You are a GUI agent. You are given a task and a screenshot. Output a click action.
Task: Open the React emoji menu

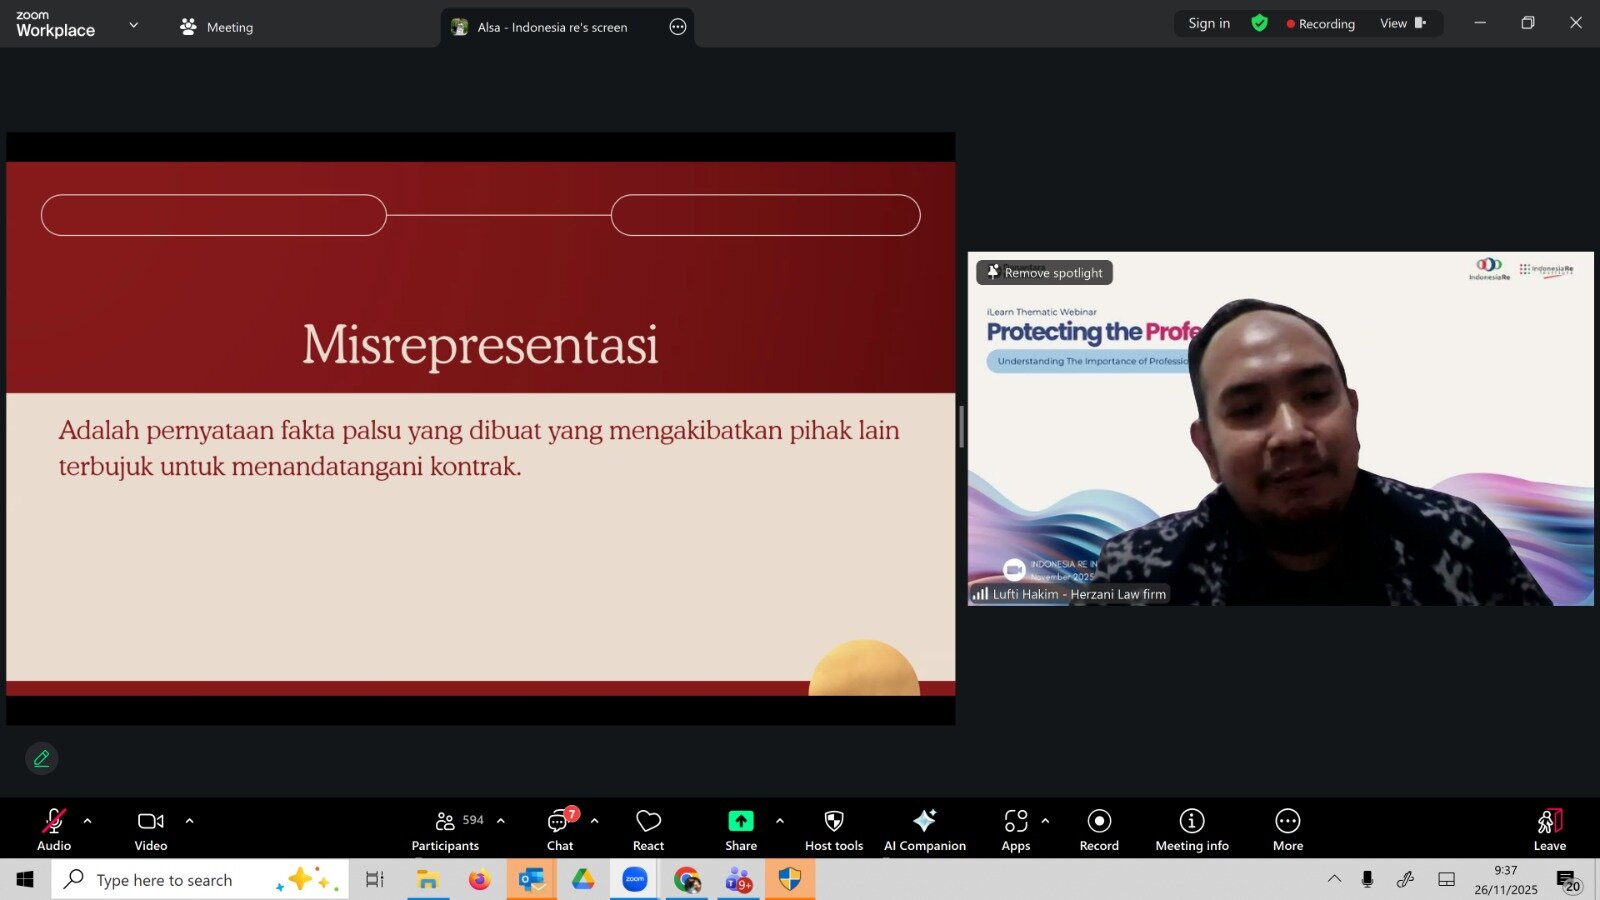[x=648, y=829]
